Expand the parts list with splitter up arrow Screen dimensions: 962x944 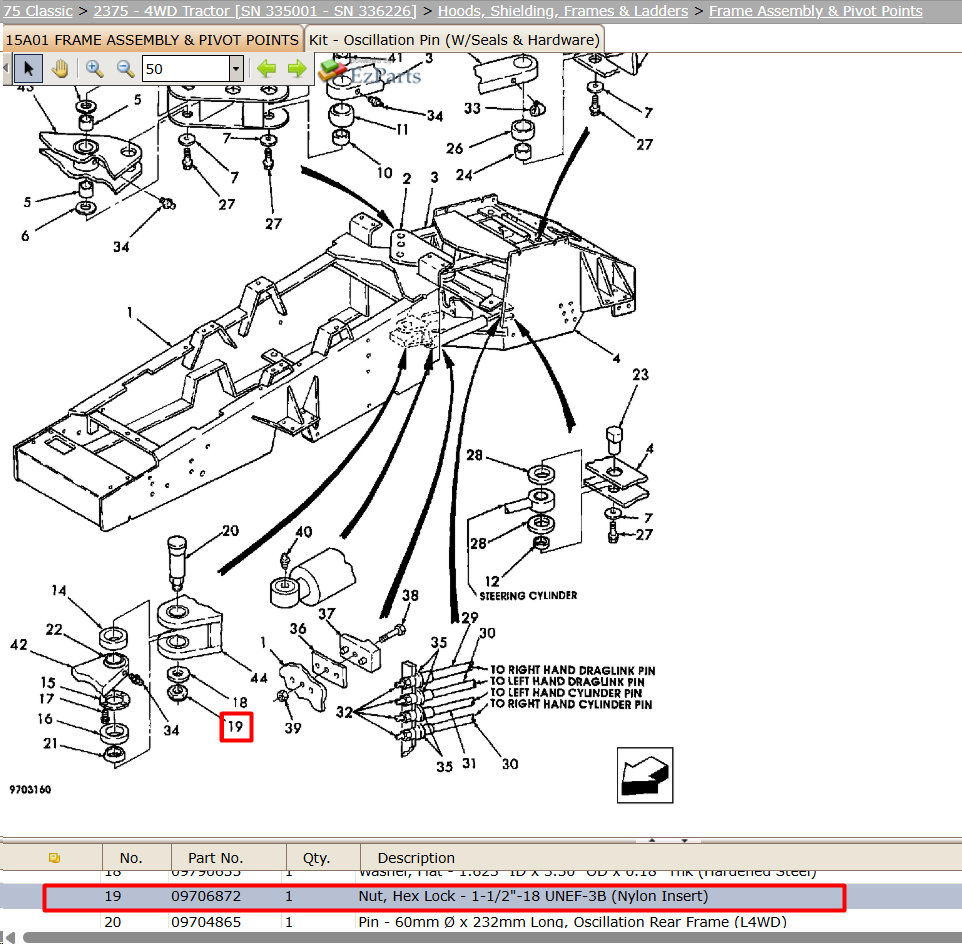click(x=652, y=840)
